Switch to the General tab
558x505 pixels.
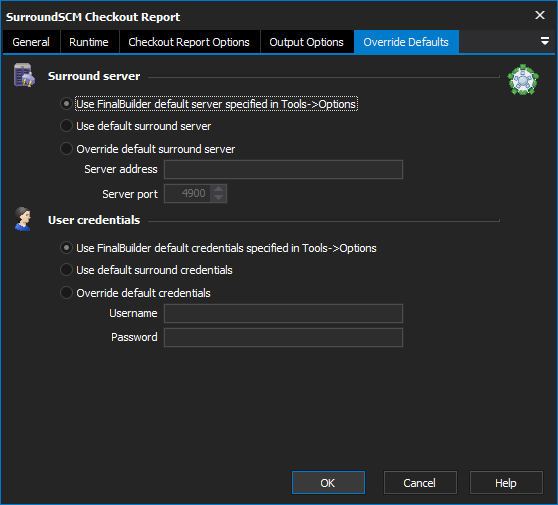click(31, 42)
